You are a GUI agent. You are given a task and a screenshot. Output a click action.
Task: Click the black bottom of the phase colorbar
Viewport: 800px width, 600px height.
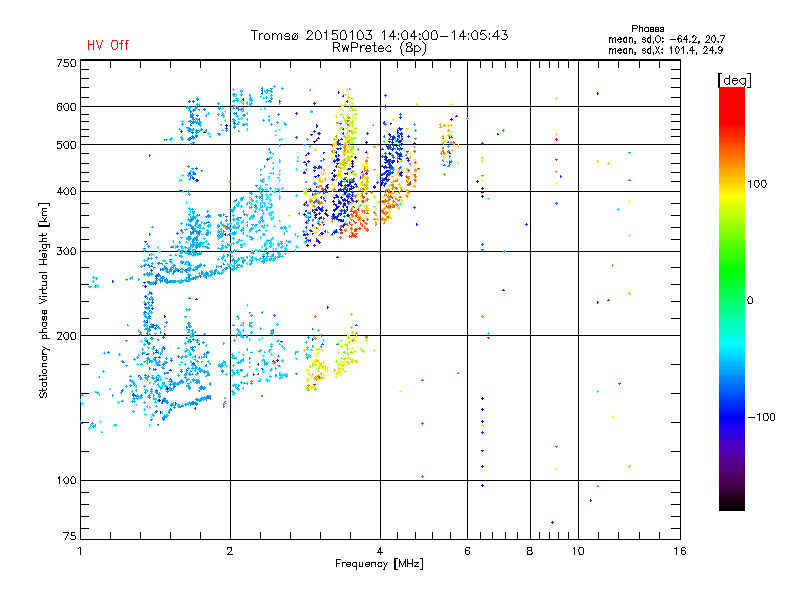(732, 503)
